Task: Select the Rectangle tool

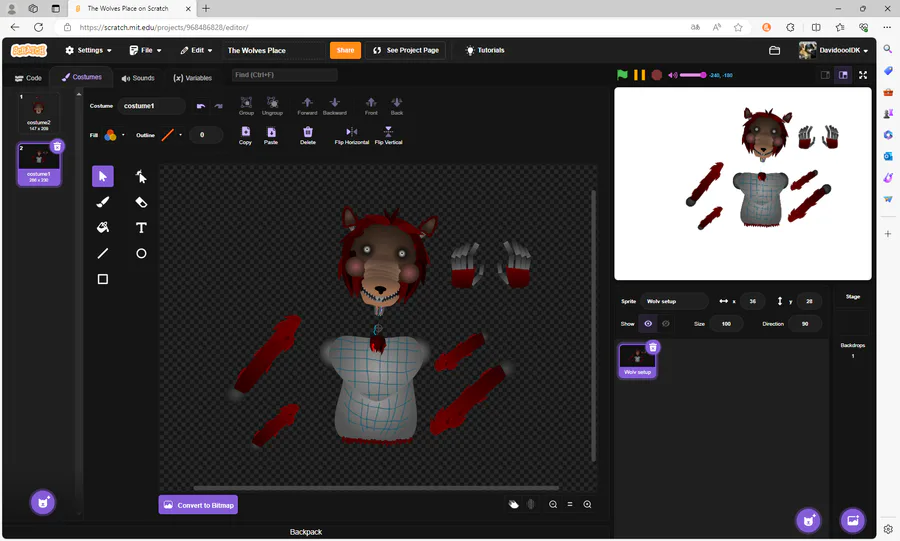Action: coord(103,279)
